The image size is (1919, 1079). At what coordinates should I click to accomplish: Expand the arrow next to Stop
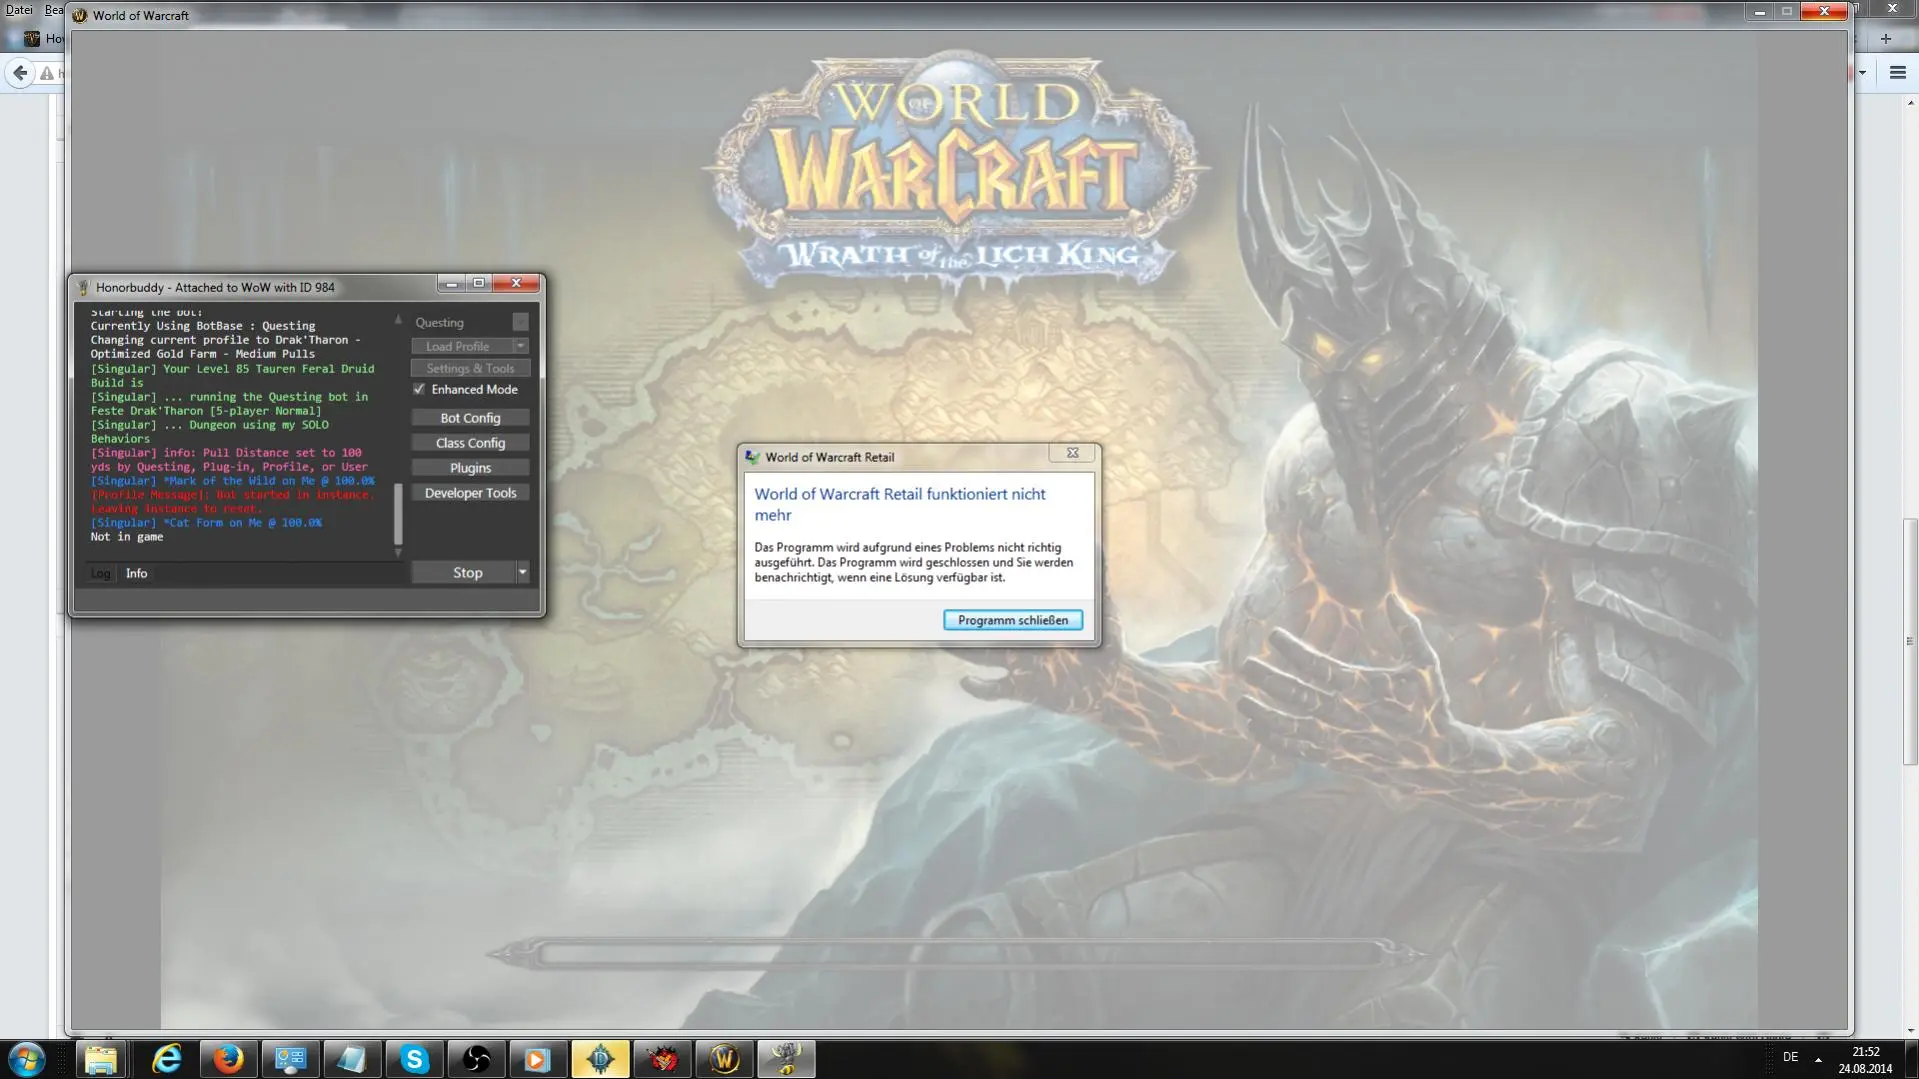pyautogui.click(x=522, y=573)
